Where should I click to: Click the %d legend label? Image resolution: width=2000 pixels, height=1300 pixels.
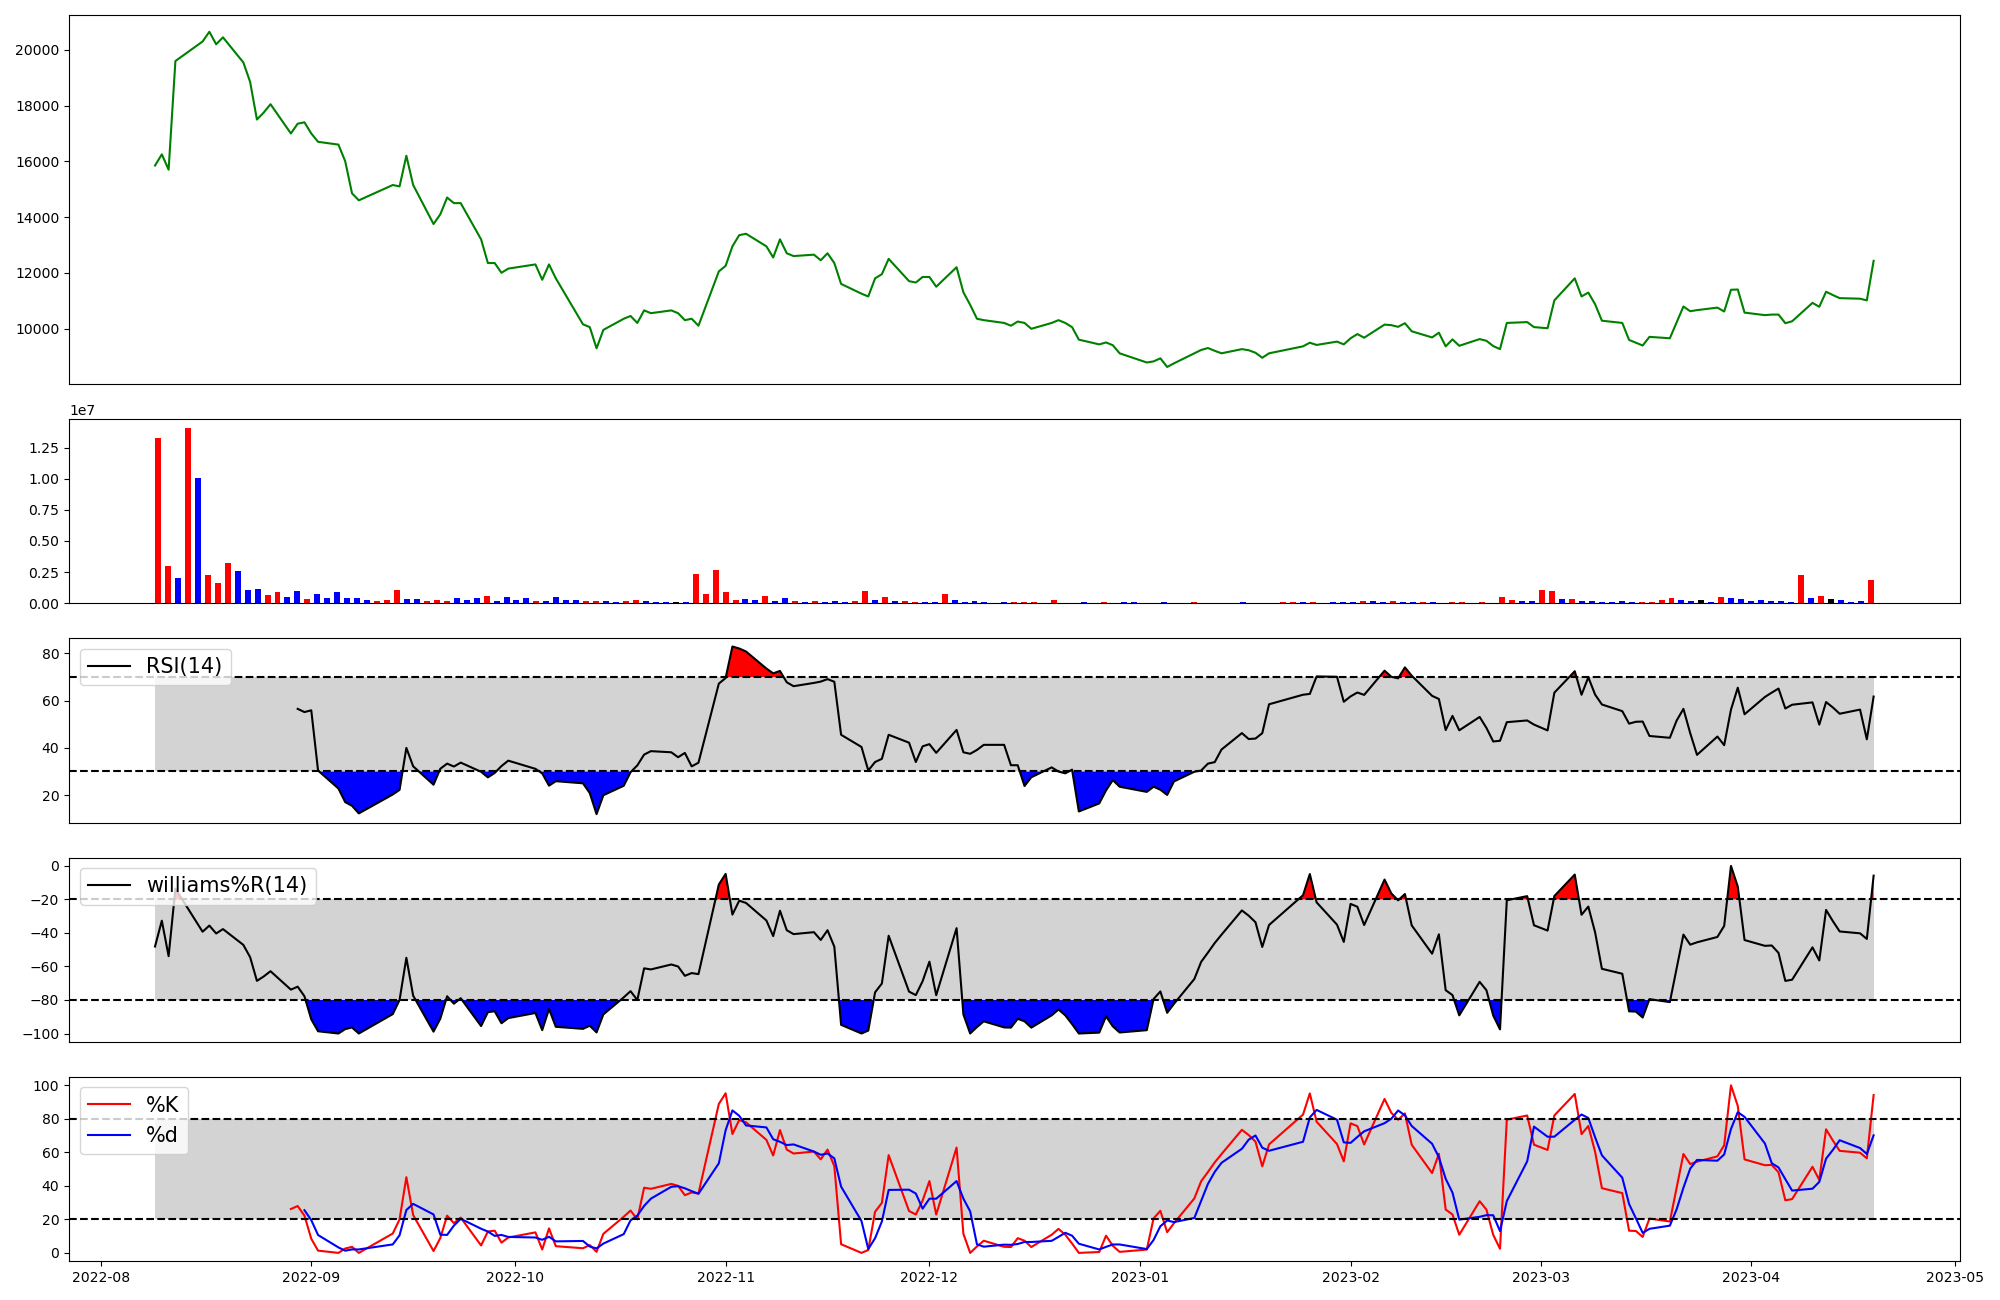[x=162, y=1134]
